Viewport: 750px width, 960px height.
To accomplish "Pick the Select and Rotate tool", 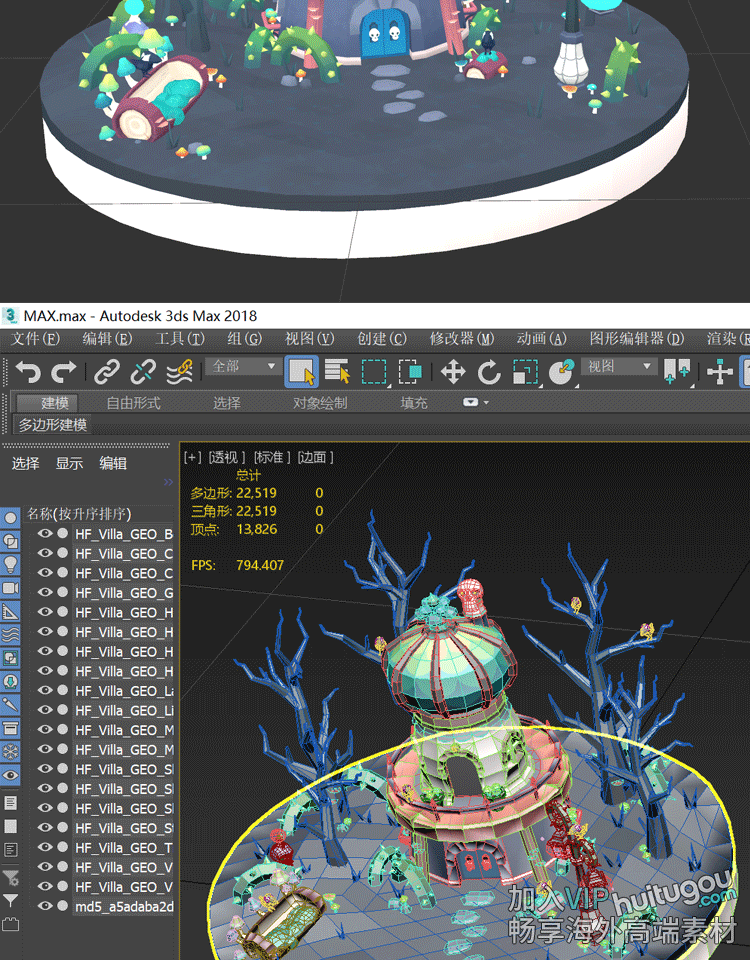I will (489, 373).
